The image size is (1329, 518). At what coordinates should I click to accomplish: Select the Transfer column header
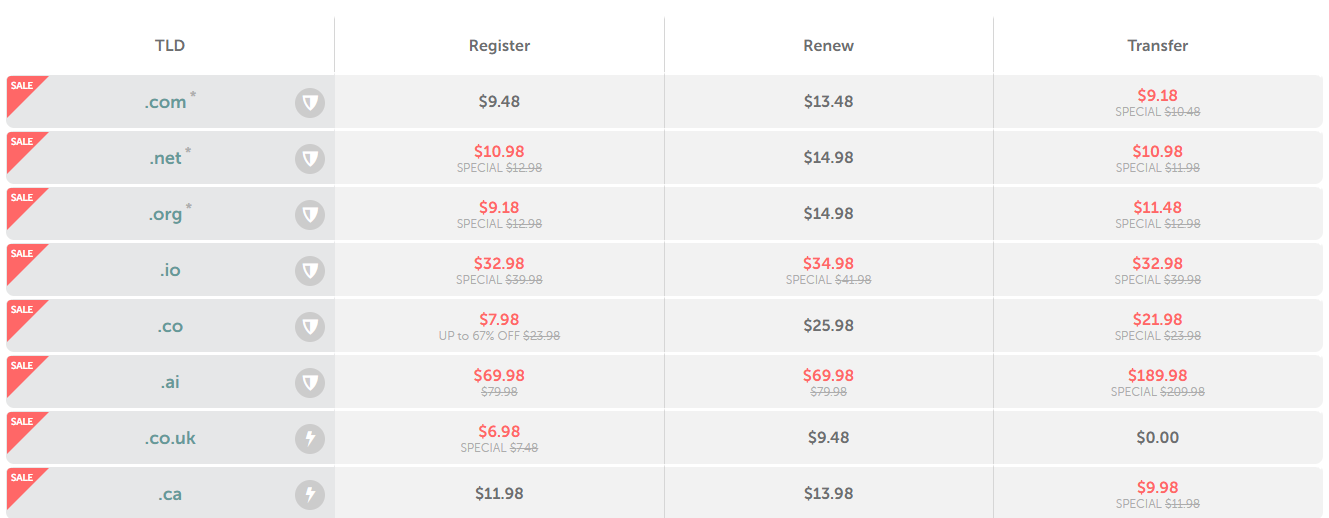[x=1158, y=45]
